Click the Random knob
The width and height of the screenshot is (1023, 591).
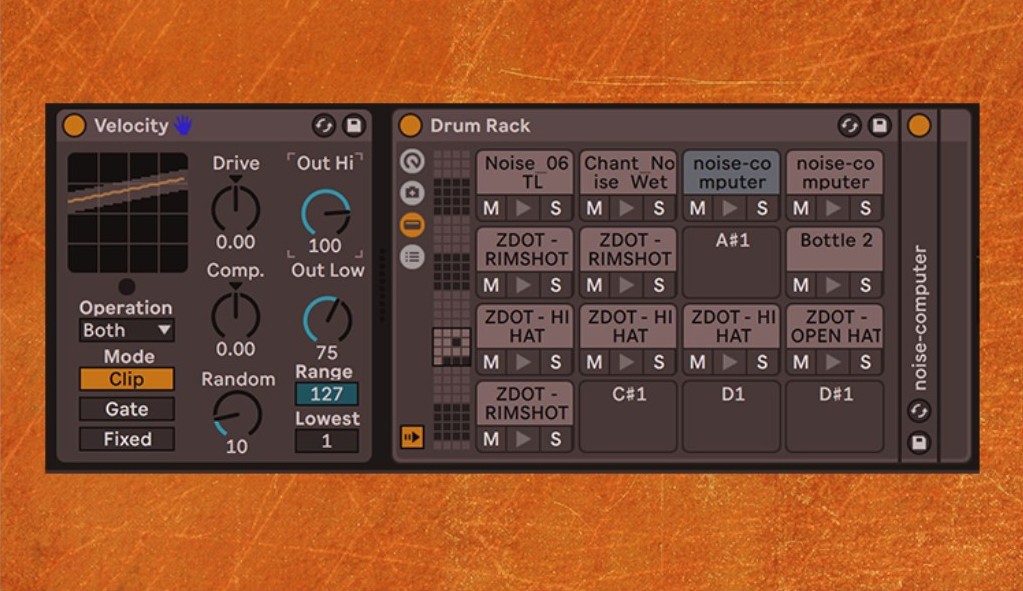coord(237,414)
